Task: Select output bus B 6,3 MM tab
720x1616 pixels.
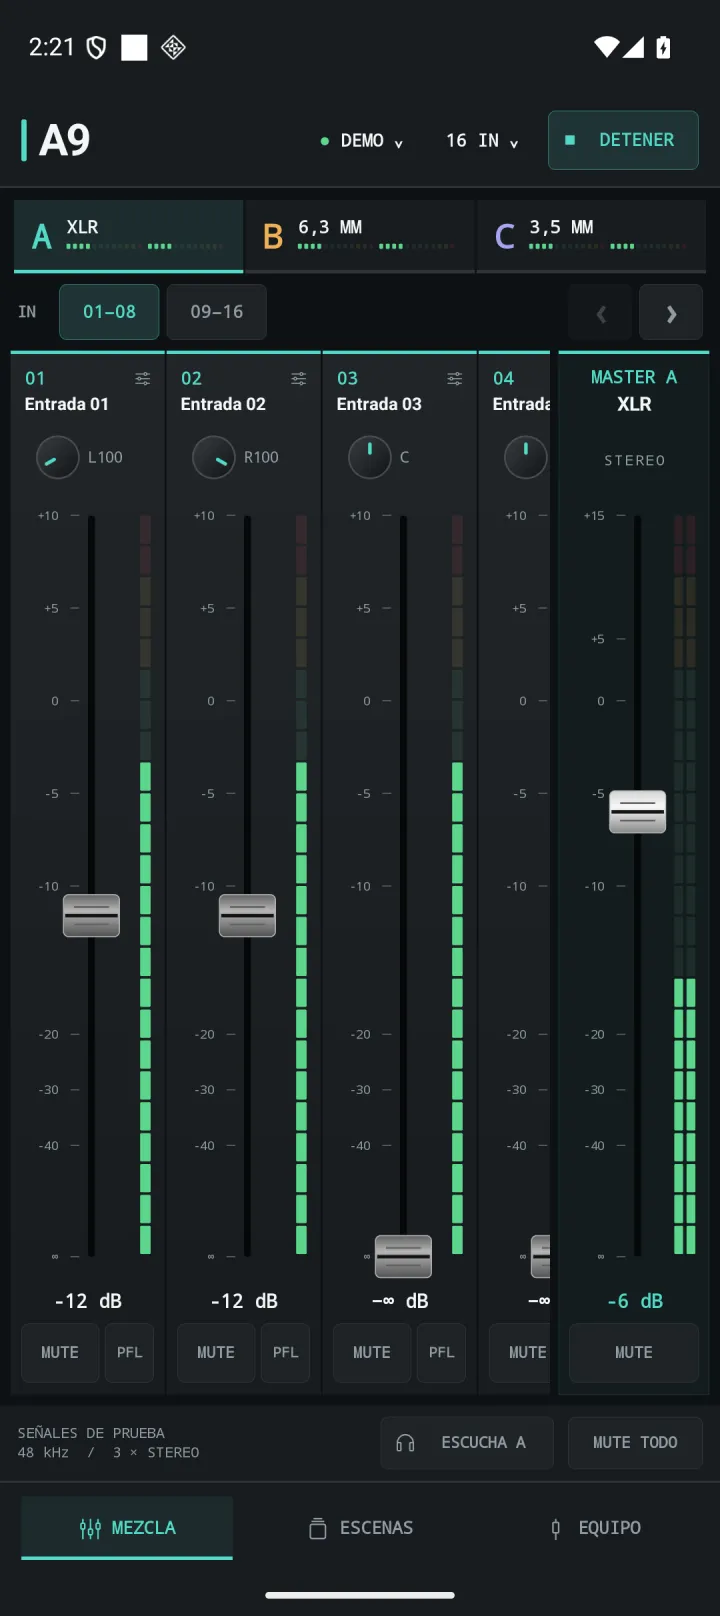Action: pos(360,236)
